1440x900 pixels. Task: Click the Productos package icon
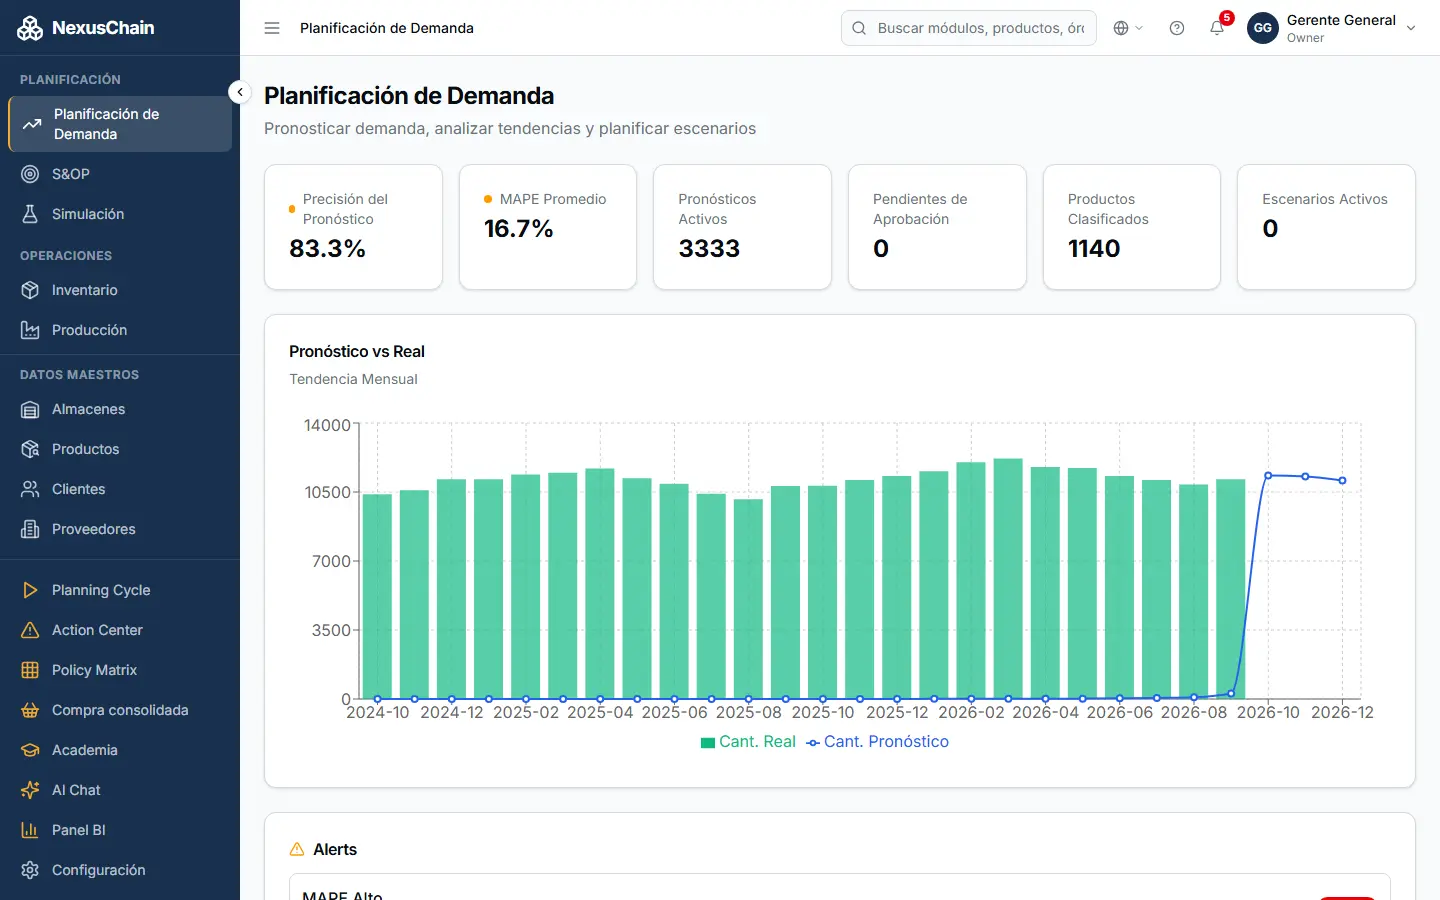pyautogui.click(x=30, y=449)
